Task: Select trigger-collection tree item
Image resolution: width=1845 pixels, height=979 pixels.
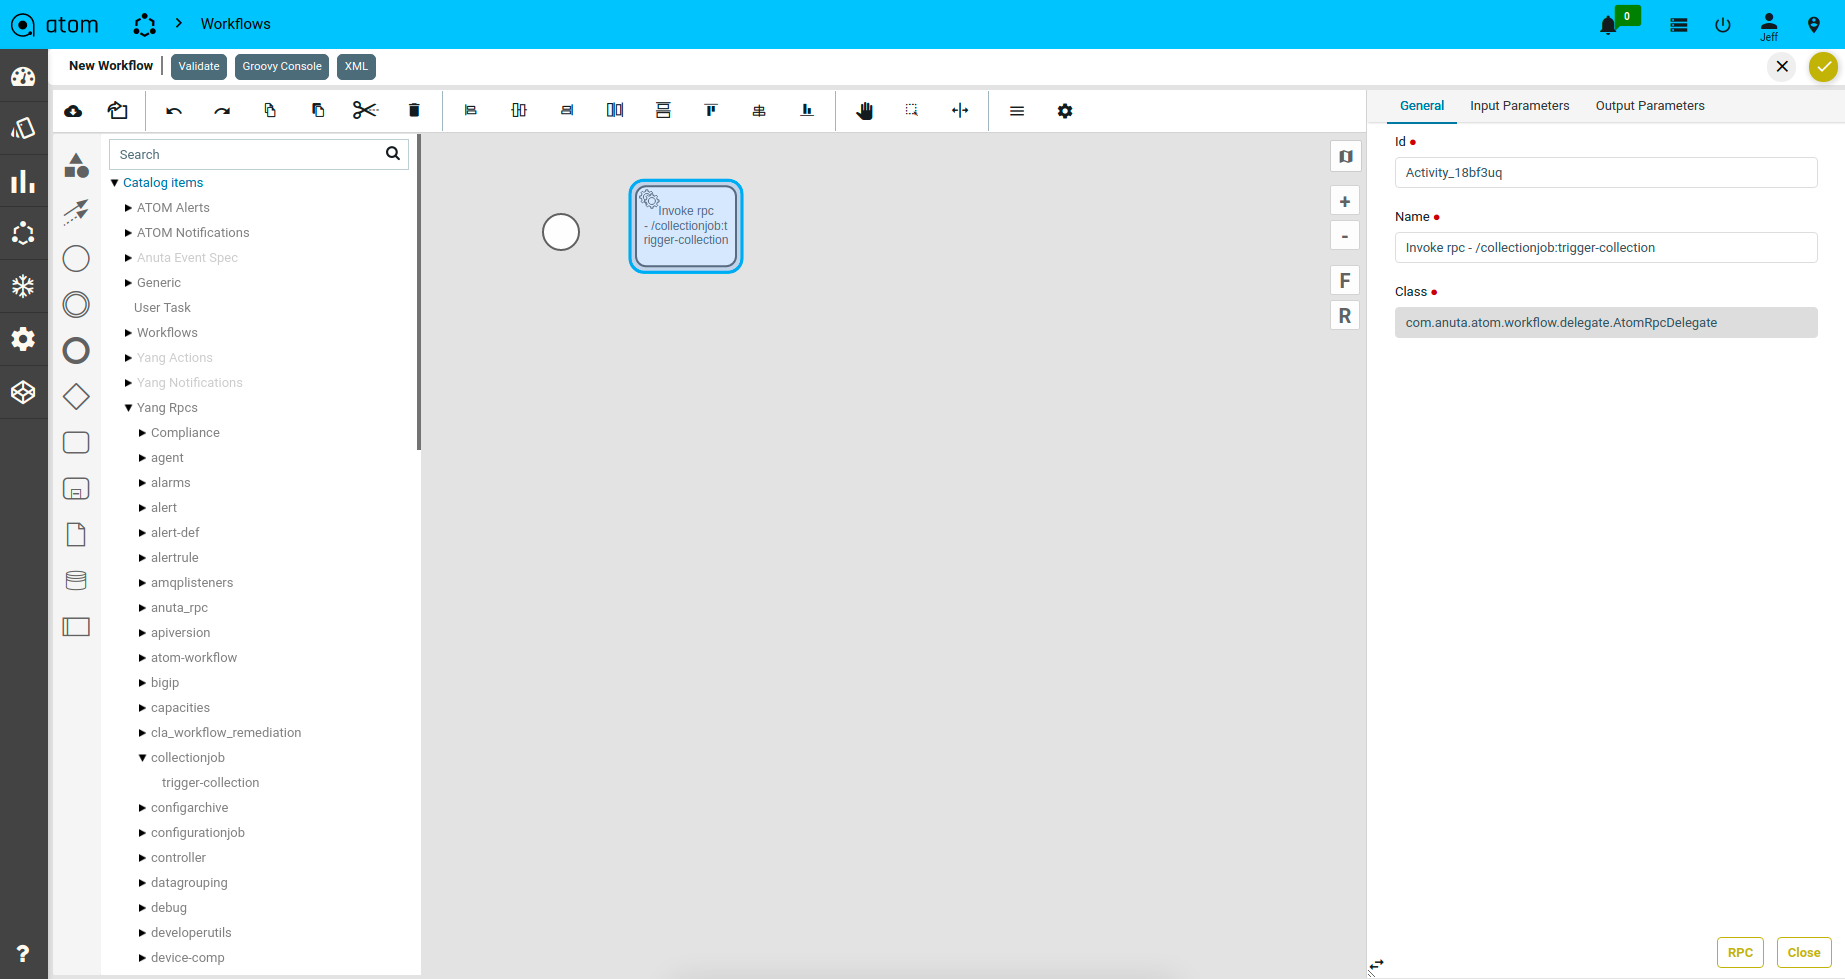Action: click(210, 783)
